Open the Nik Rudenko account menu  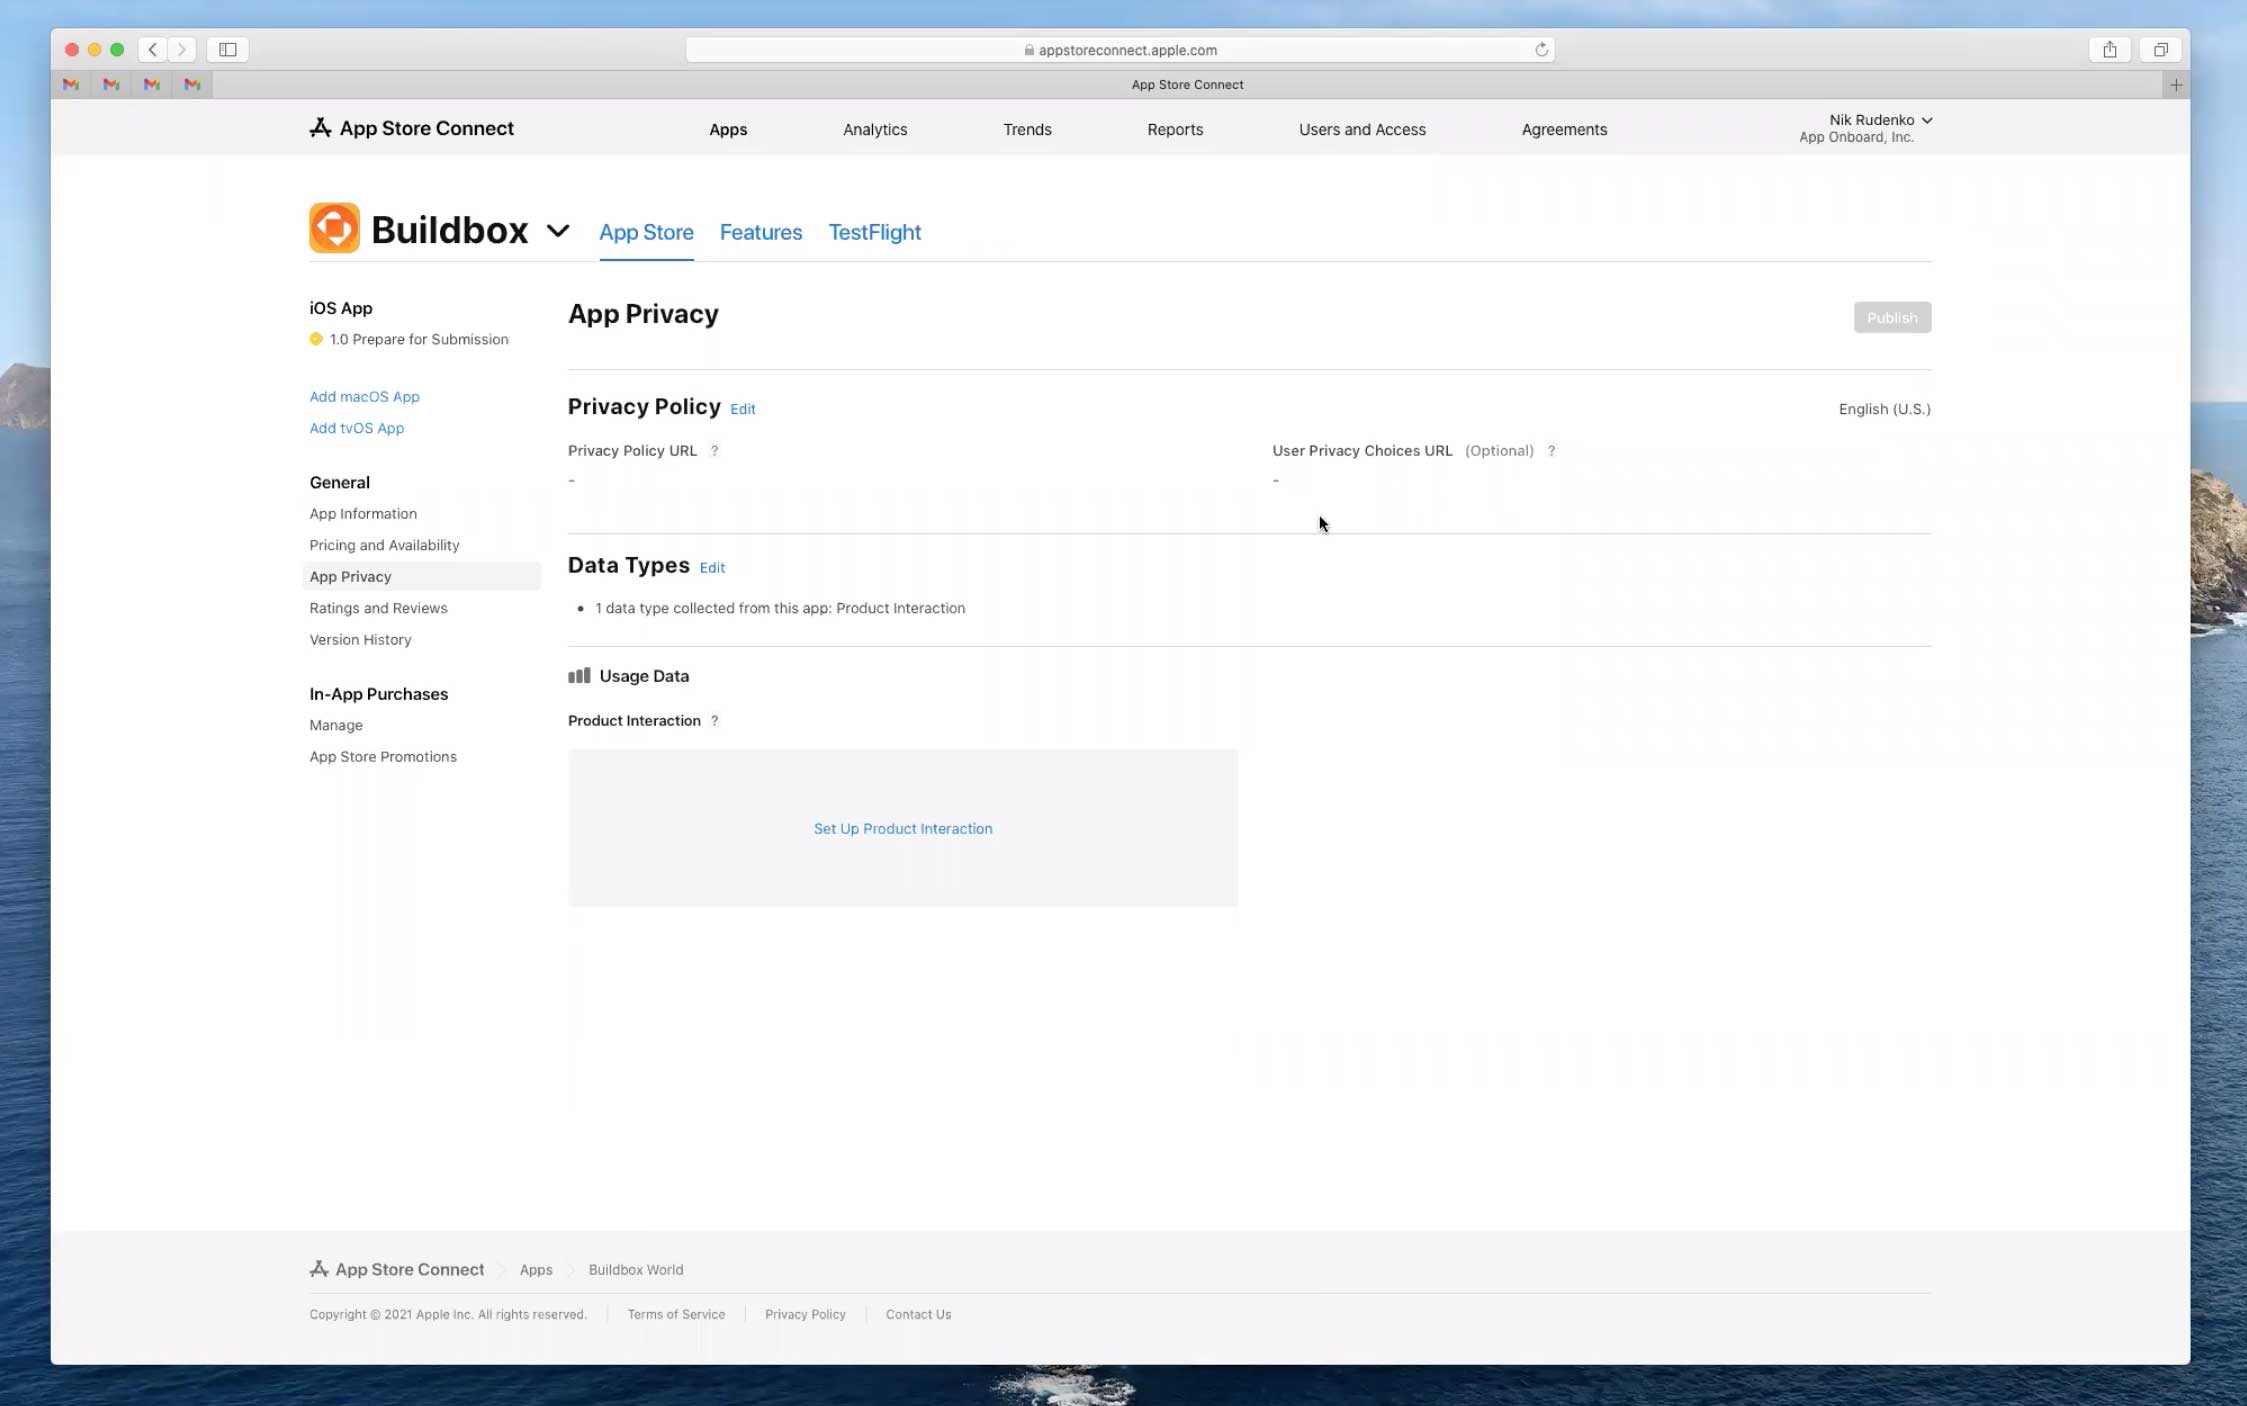coord(1864,128)
